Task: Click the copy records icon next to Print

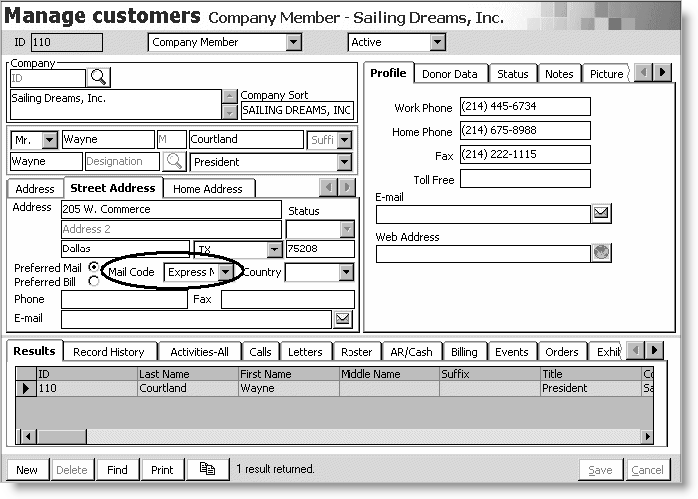Action: coord(207,469)
